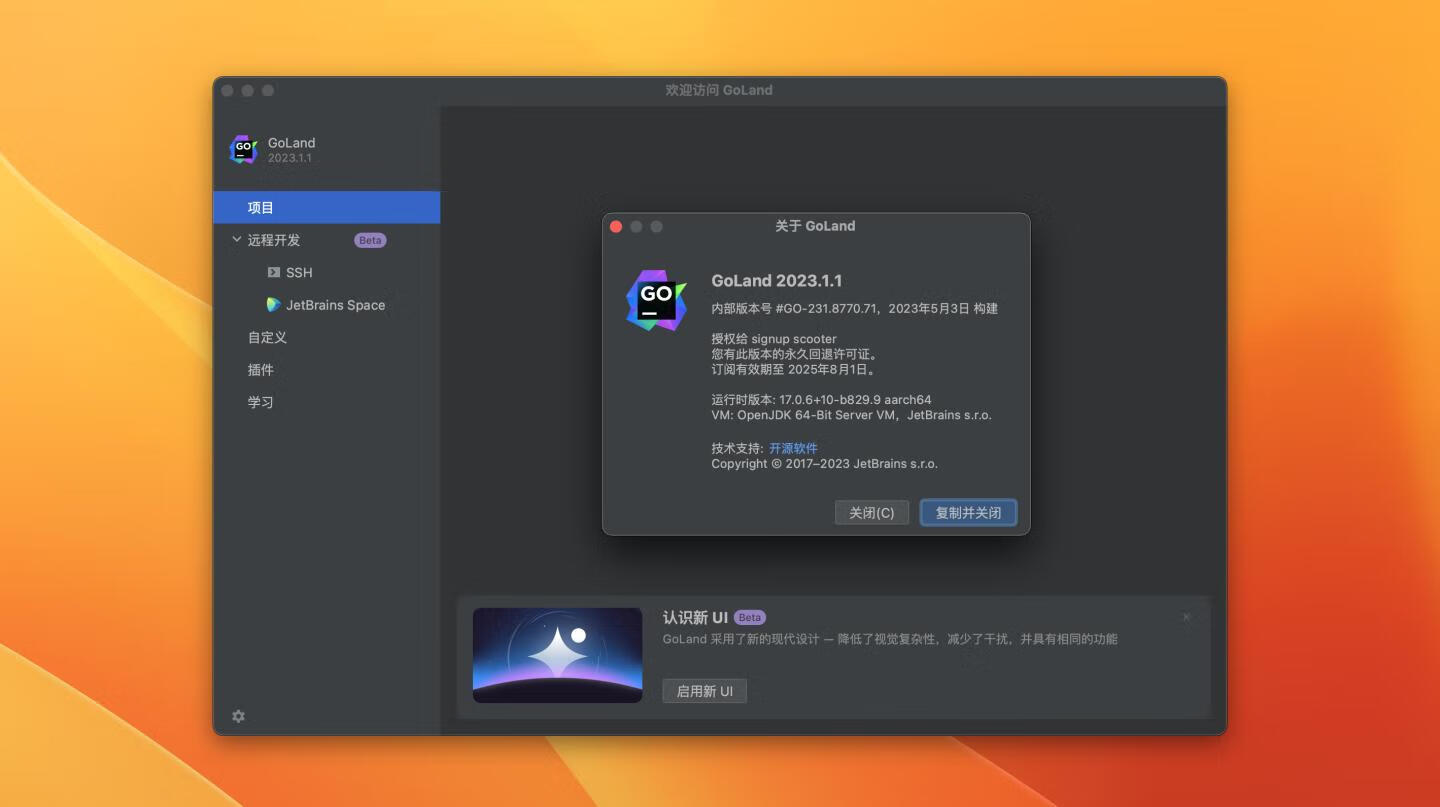Click the subscription expiry line 2025年8月1日
Viewport: 1440px width, 807px height.
[x=795, y=369]
